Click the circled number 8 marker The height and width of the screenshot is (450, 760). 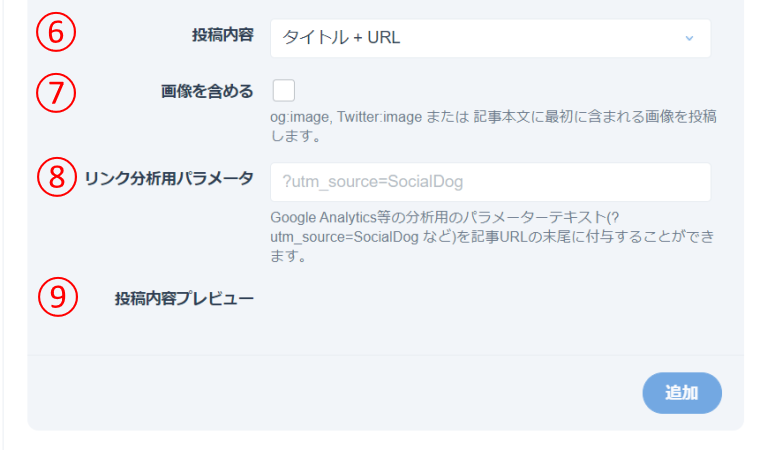click(56, 177)
